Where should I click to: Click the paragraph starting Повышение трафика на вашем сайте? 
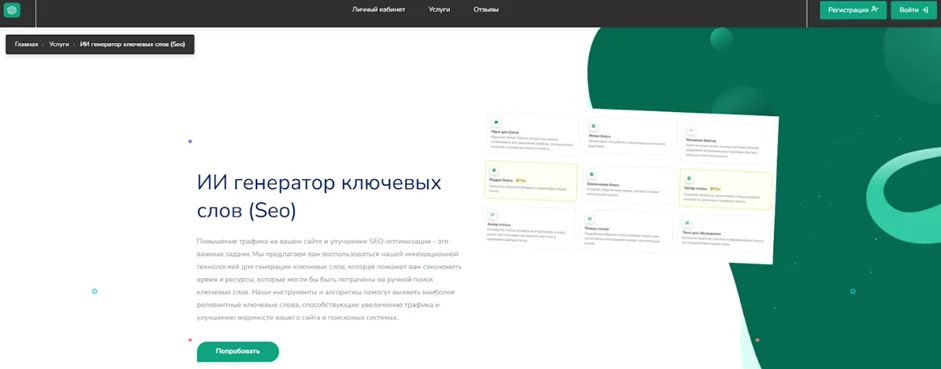329,279
